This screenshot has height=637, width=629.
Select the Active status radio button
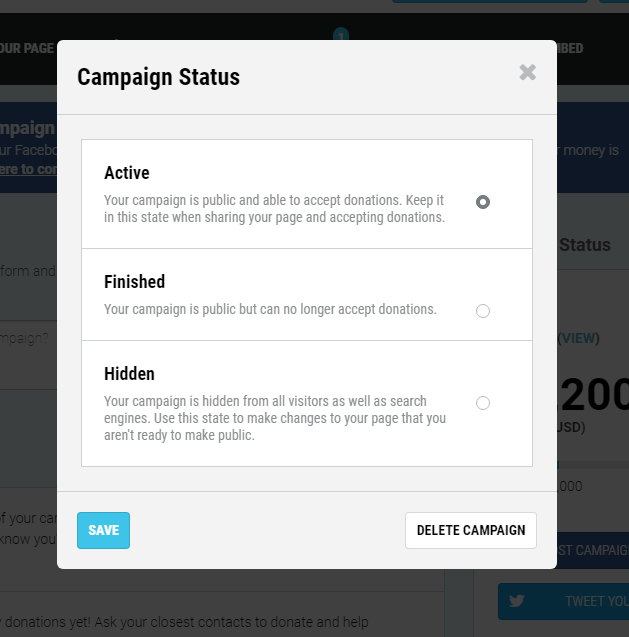tap(483, 202)
